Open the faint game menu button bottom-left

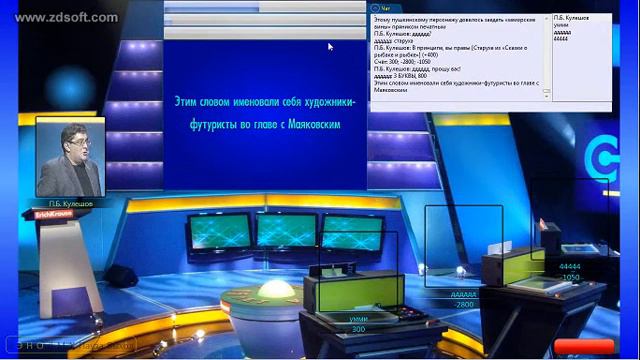[71, 346]
